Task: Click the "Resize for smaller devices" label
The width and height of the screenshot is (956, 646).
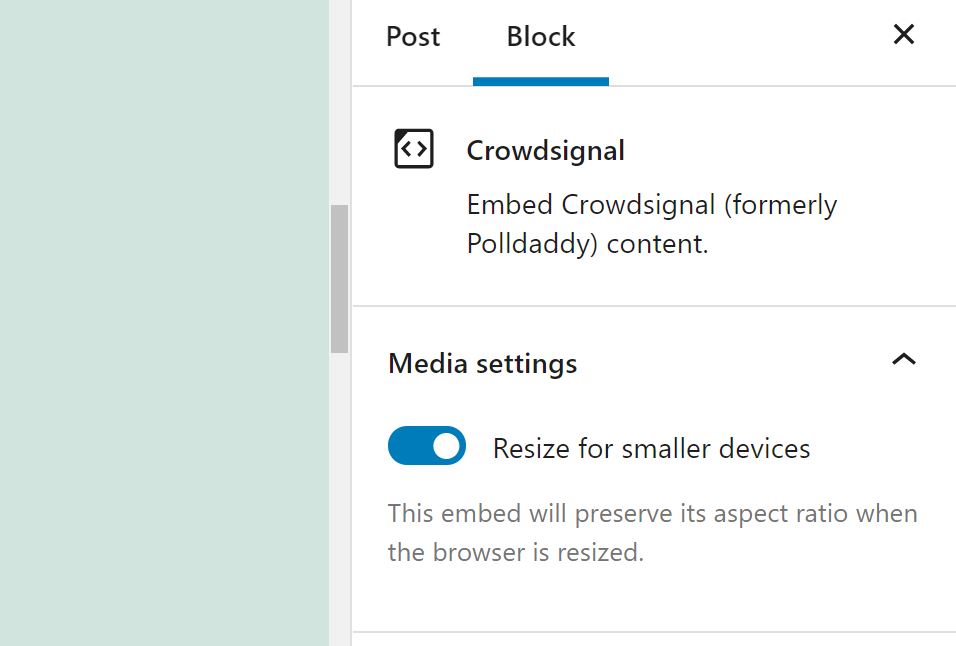Action: (x=650, y=448)
